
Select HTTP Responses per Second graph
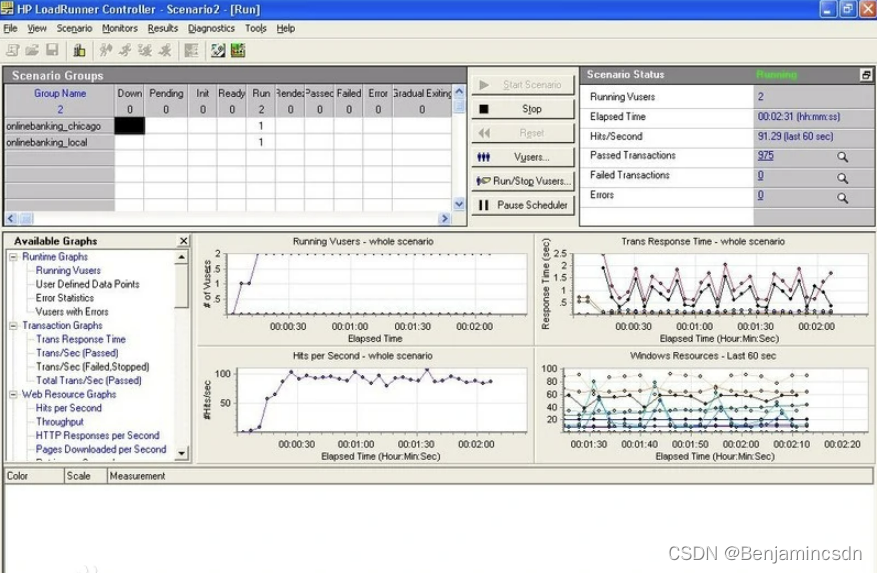pos(97,435)
